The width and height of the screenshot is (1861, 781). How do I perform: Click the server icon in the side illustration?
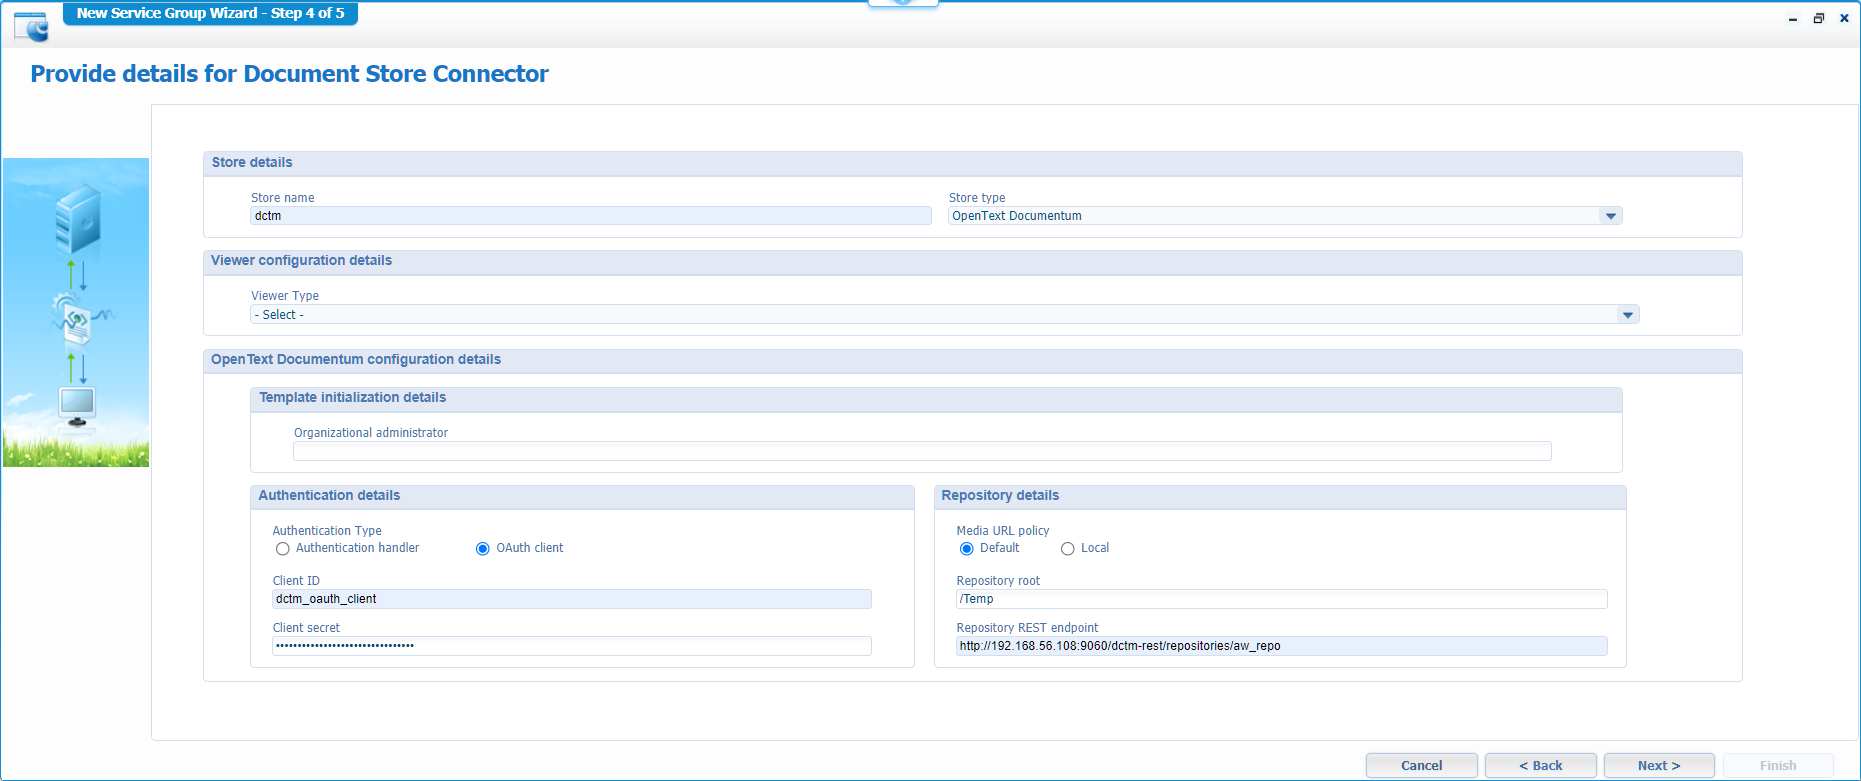(x=78, y=218)
